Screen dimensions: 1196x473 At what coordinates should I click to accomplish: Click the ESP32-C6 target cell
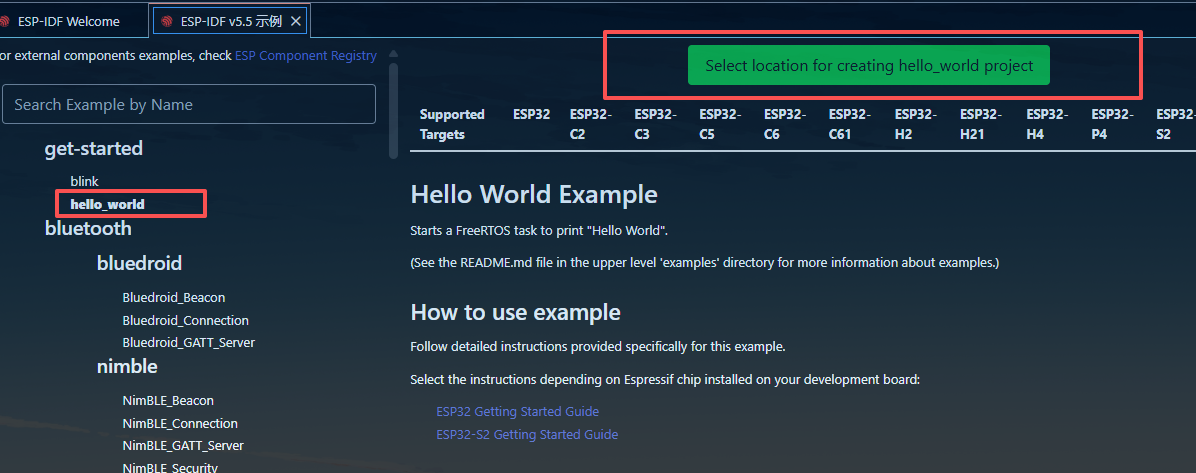click(785, 124)
